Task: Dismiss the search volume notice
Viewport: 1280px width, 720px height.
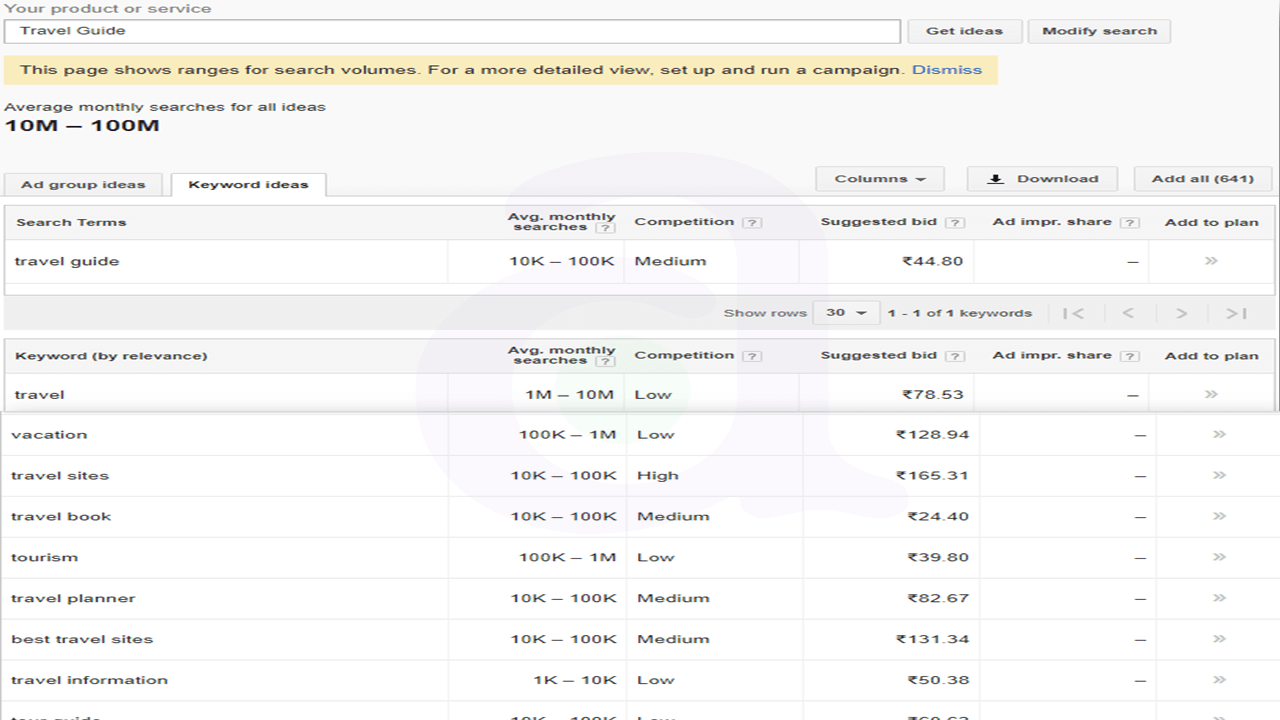Action: click(946, 70)
